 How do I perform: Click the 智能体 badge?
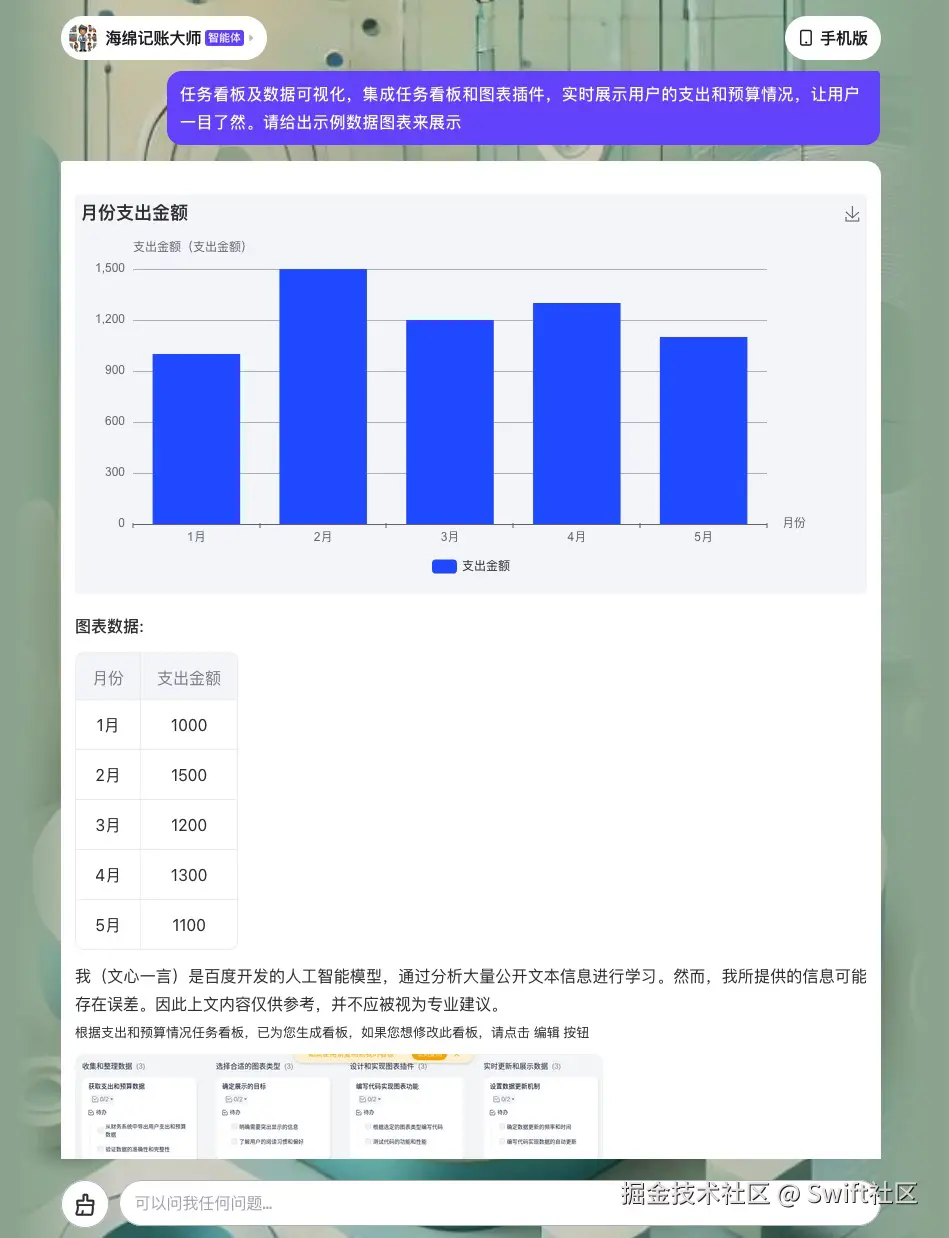coord(224,38)
